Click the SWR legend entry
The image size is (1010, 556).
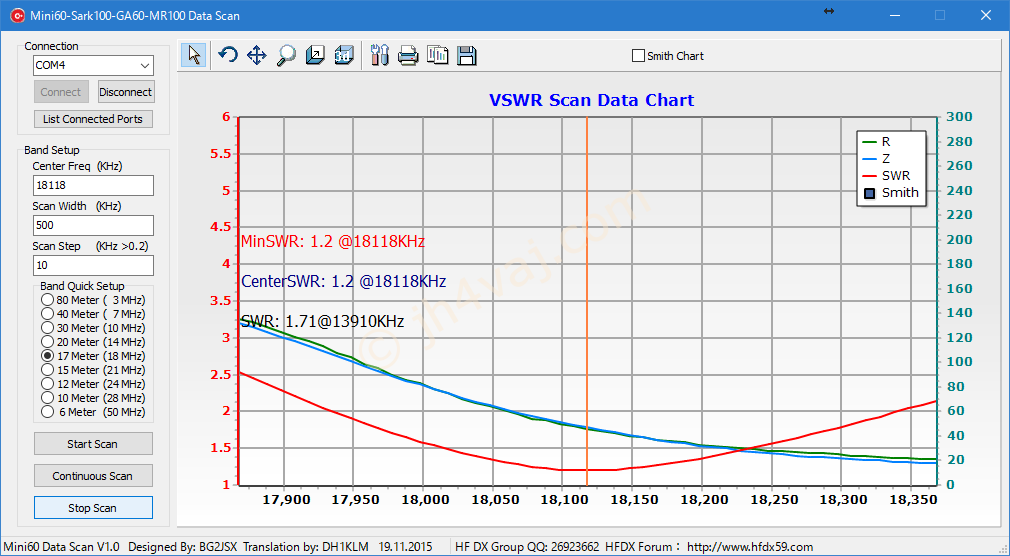886,175
